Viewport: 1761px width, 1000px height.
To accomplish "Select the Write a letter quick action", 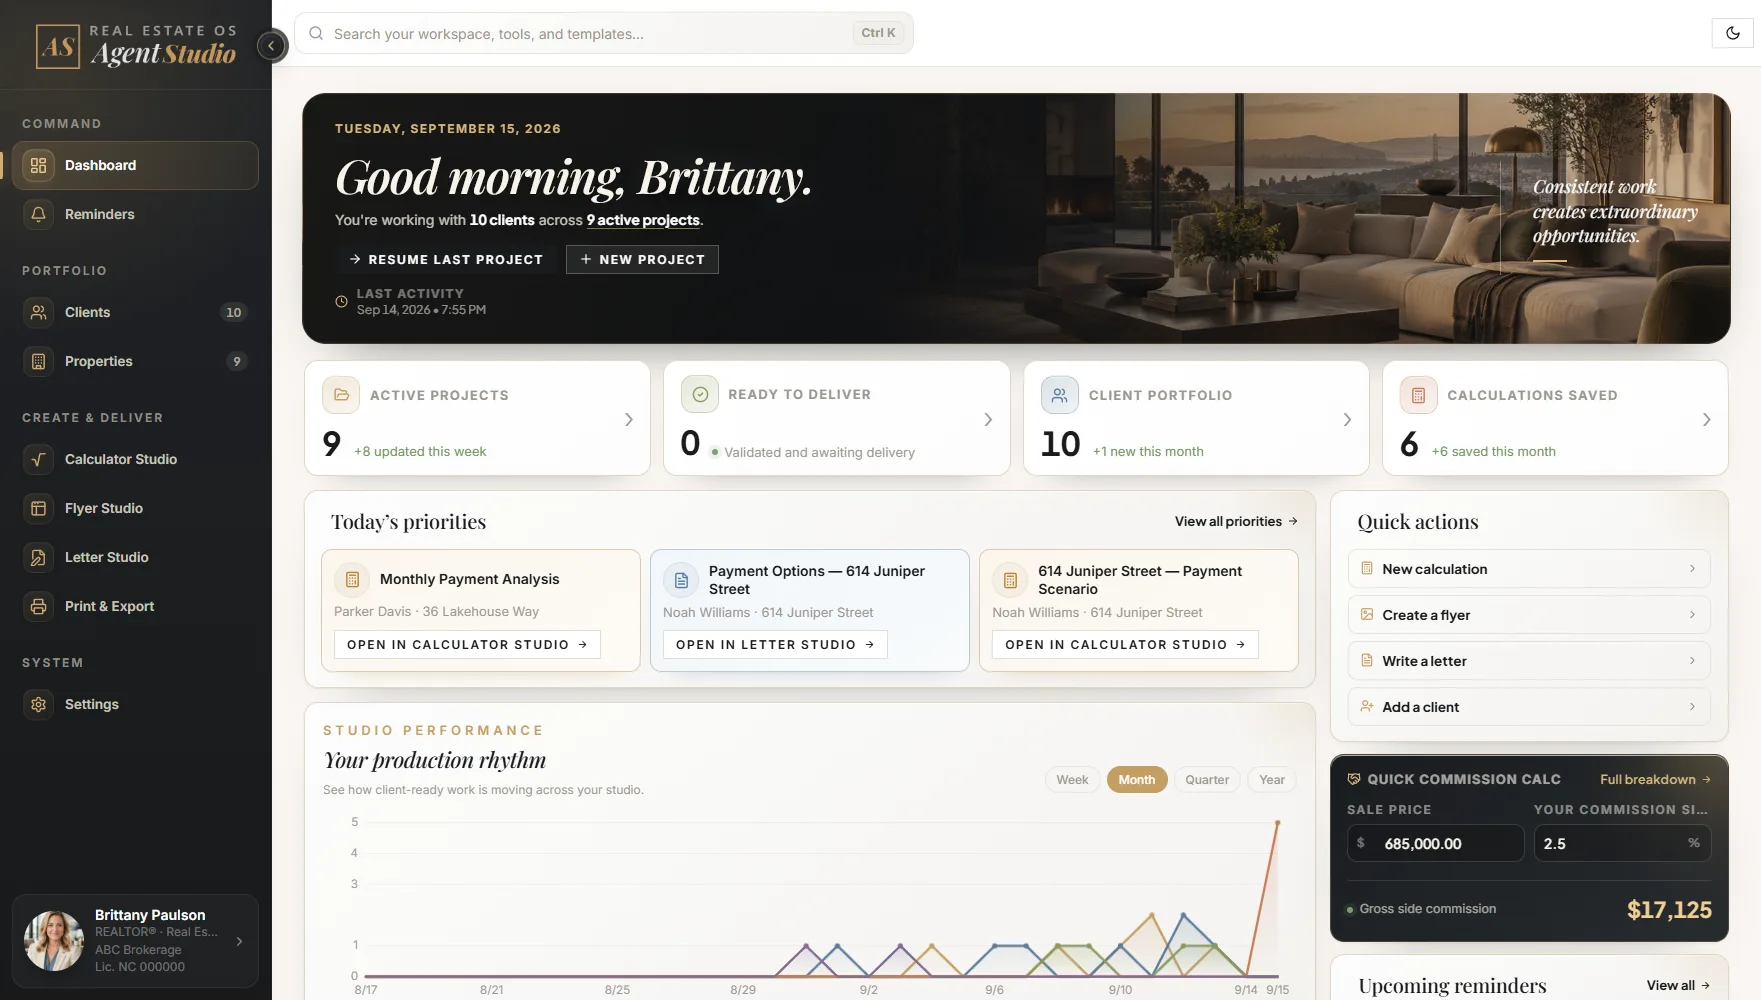I will (1529, 661).
